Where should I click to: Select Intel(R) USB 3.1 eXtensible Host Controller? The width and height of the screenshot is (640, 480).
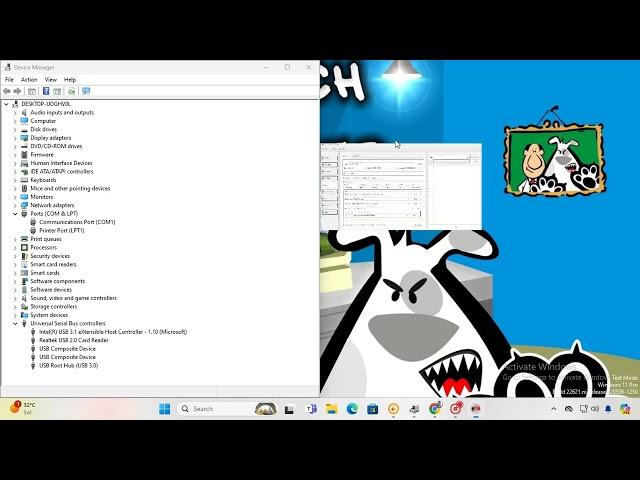113,332
